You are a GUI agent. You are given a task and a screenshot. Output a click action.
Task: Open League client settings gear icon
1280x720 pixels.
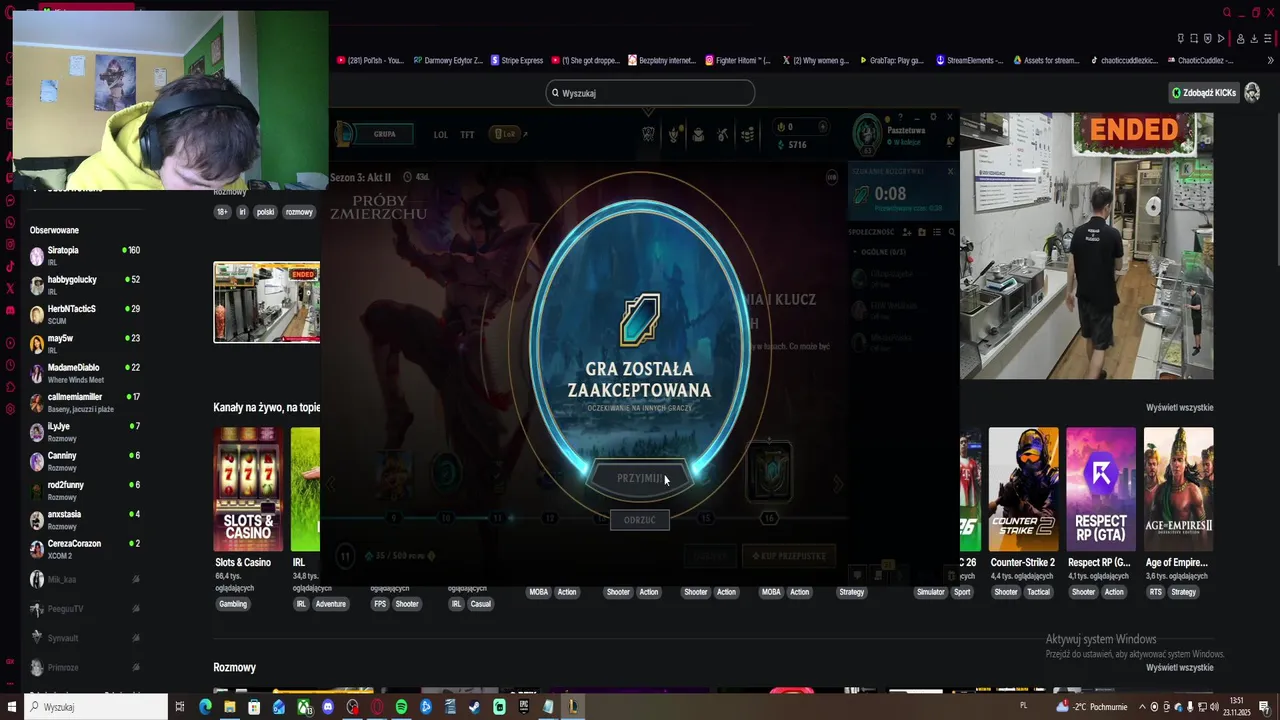coord(933,117)
